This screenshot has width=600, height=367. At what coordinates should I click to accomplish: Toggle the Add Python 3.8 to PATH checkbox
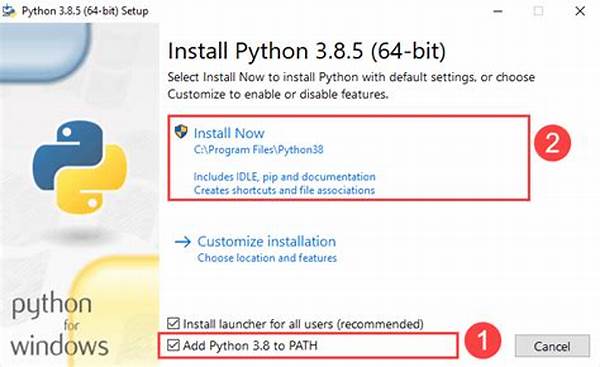coord(173,345)
